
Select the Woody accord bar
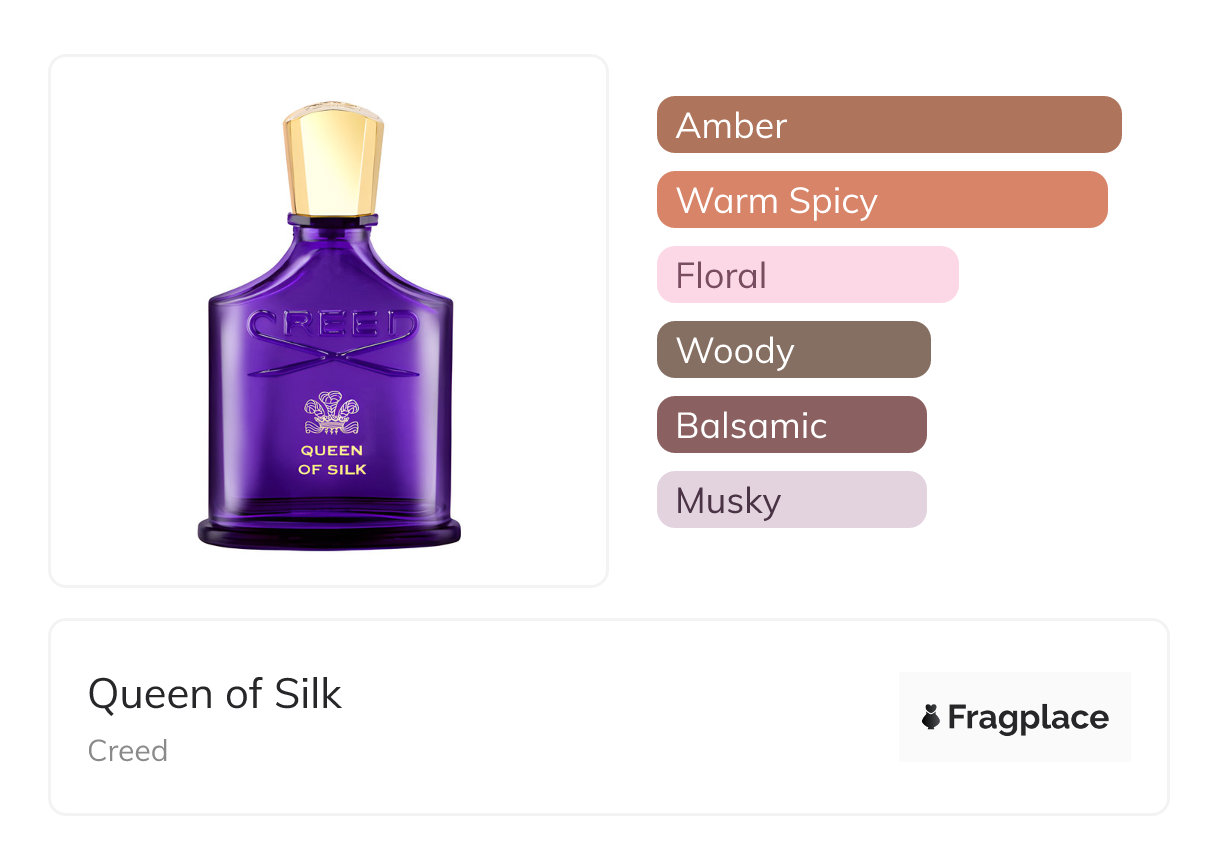793,350
